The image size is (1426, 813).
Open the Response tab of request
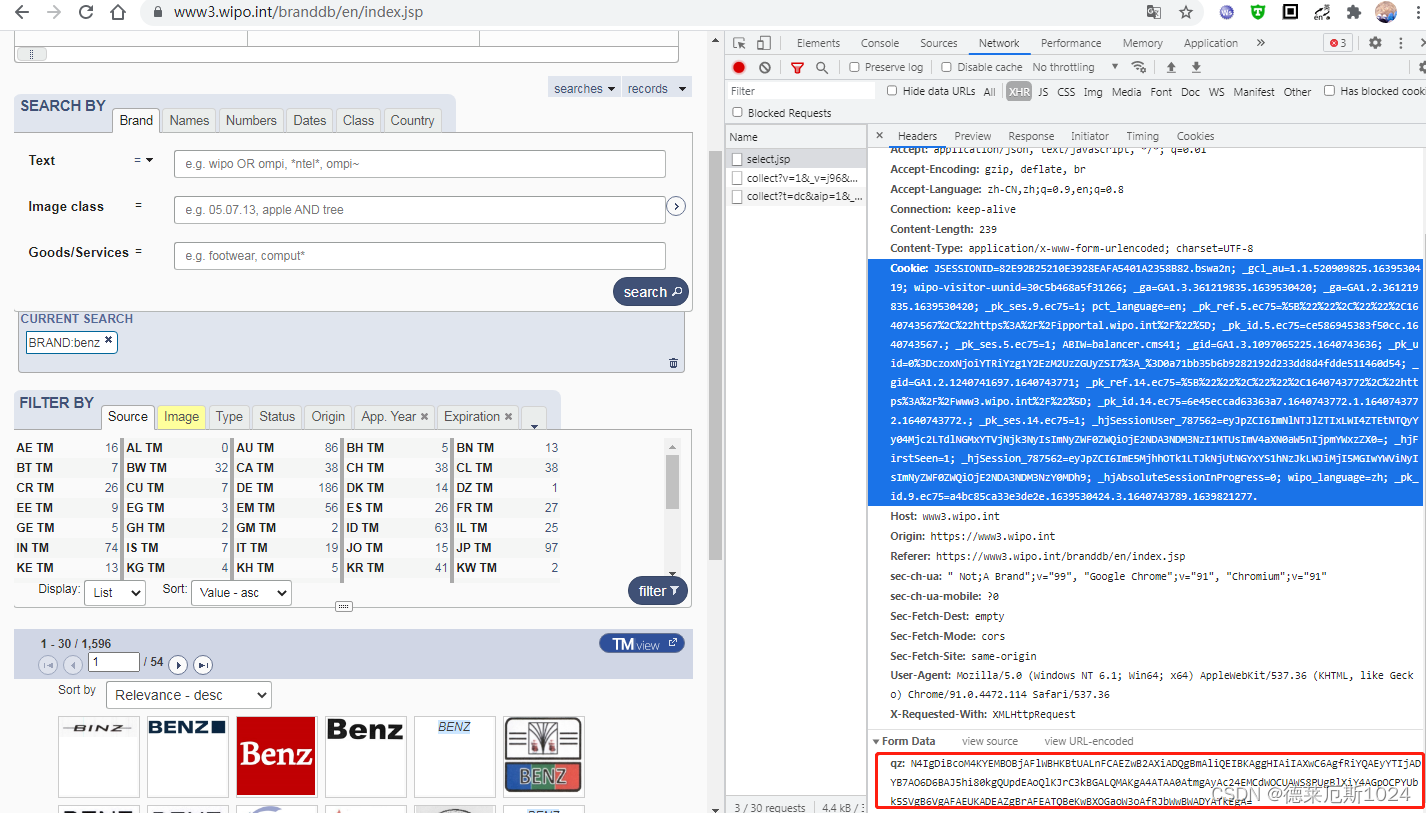tap(1031, 136)
